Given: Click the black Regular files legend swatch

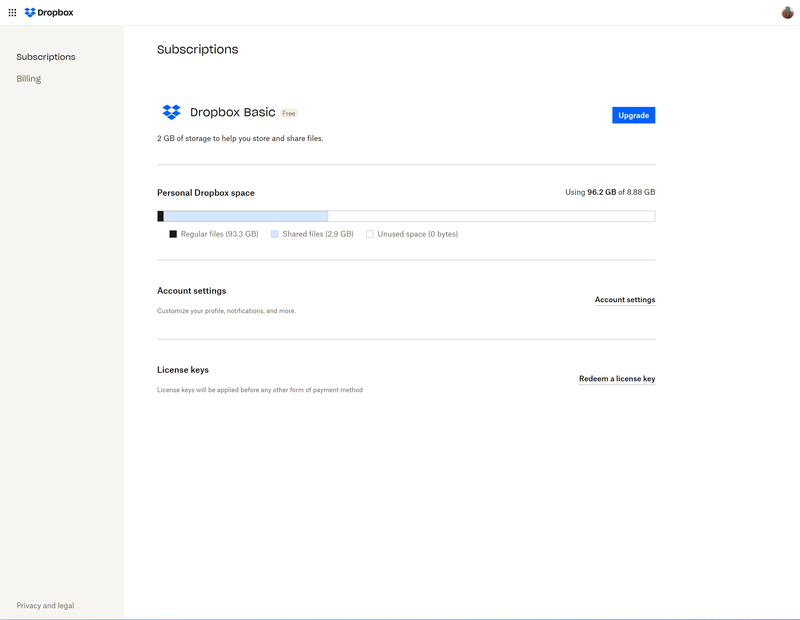Looking at the screenshot, I should point(173,234).
